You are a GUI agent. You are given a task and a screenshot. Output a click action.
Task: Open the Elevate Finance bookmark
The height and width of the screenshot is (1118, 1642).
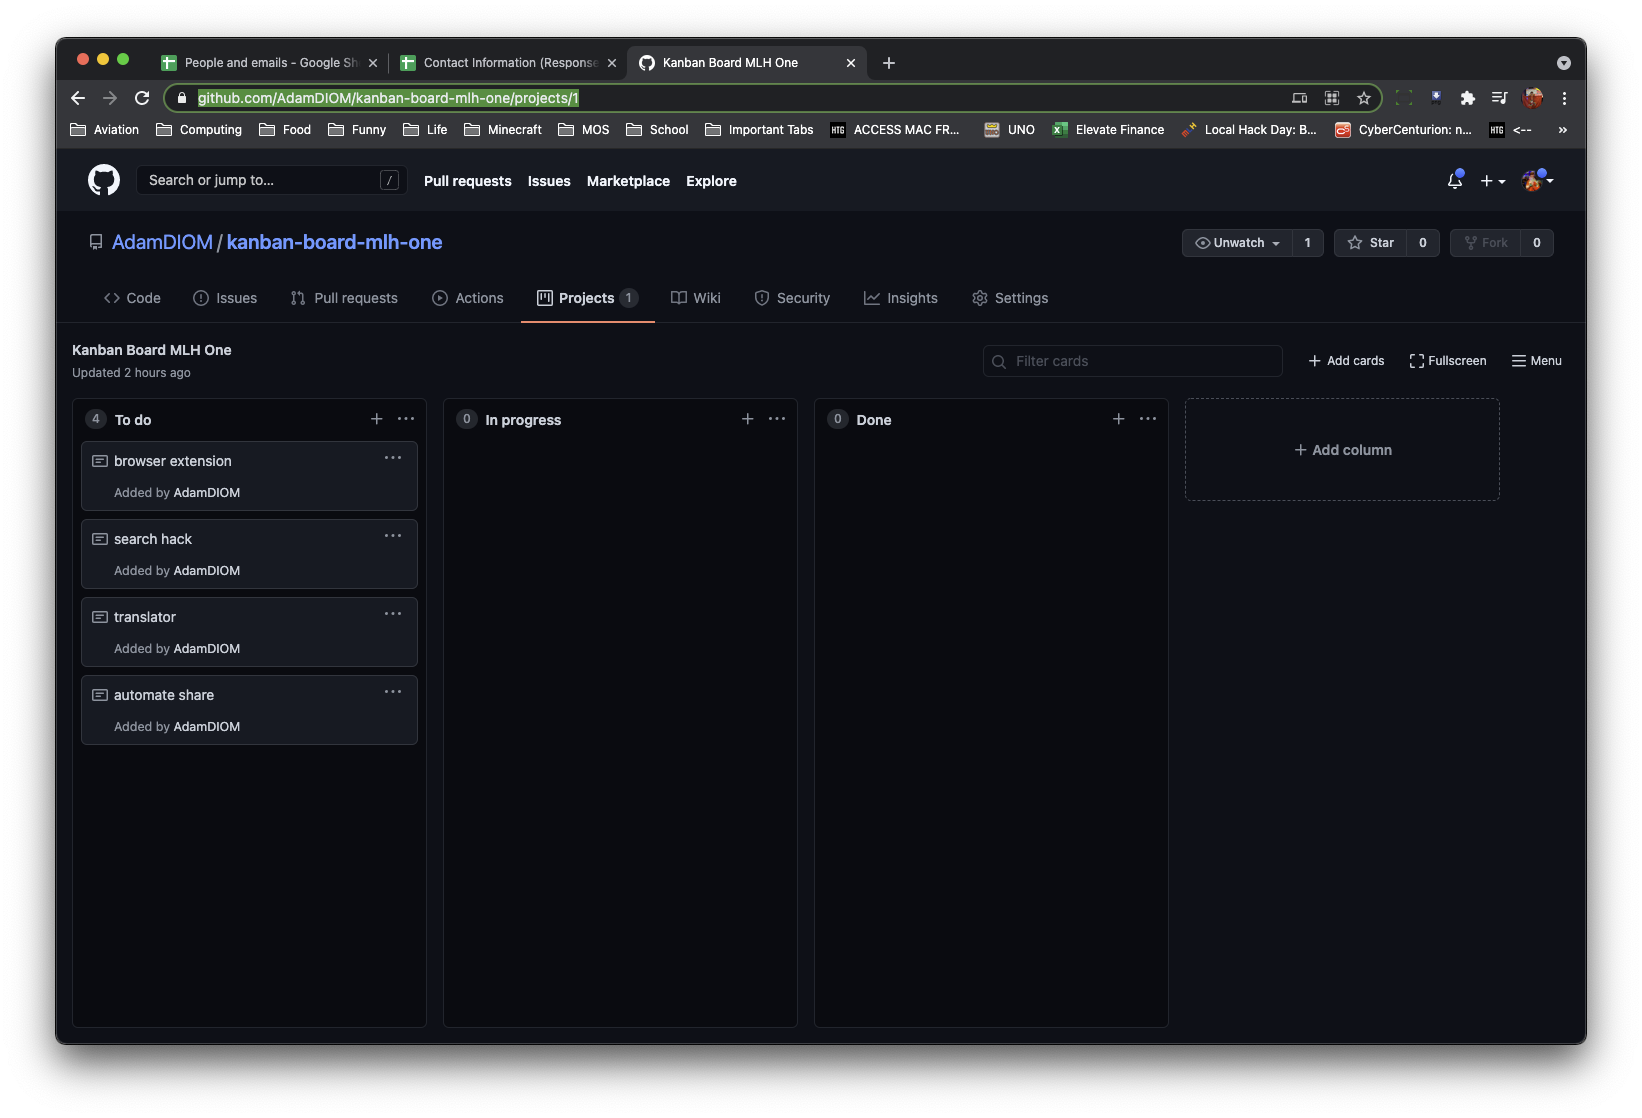(1108, 130)
